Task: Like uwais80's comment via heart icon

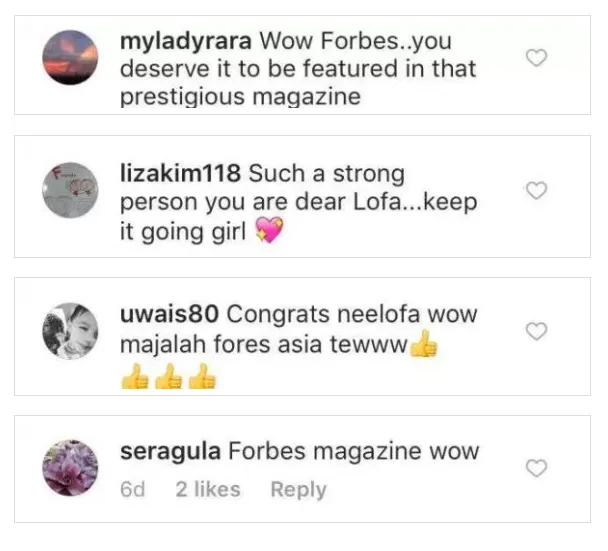Action: [536, 331]
